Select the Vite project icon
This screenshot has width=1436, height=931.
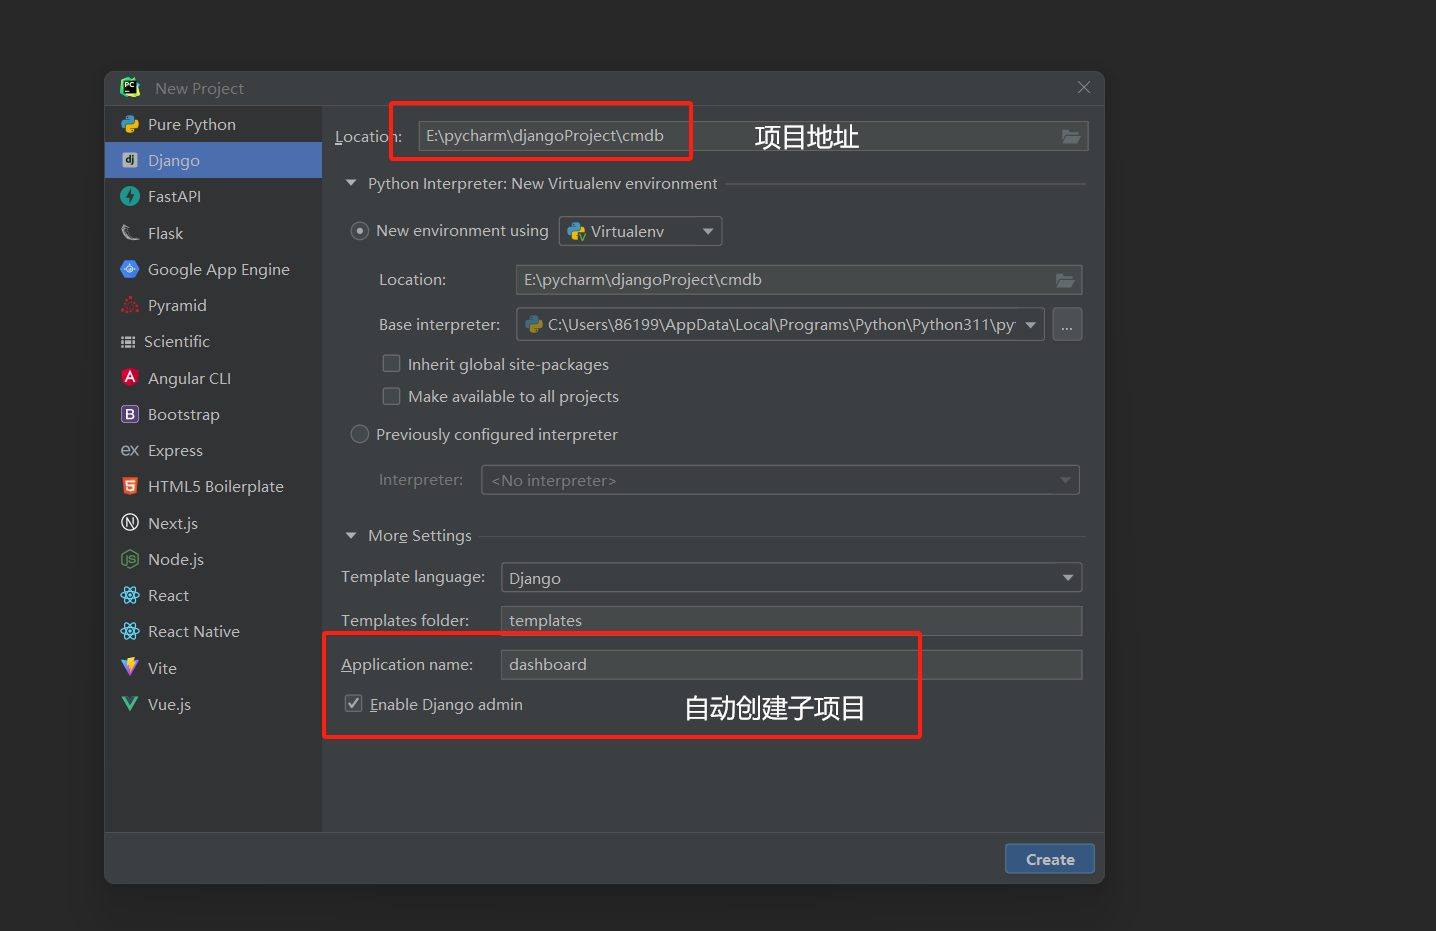130,667
